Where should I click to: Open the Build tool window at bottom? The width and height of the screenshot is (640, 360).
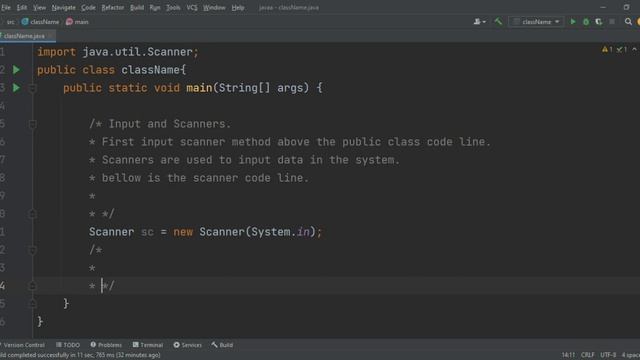click(x=222, y=345)
